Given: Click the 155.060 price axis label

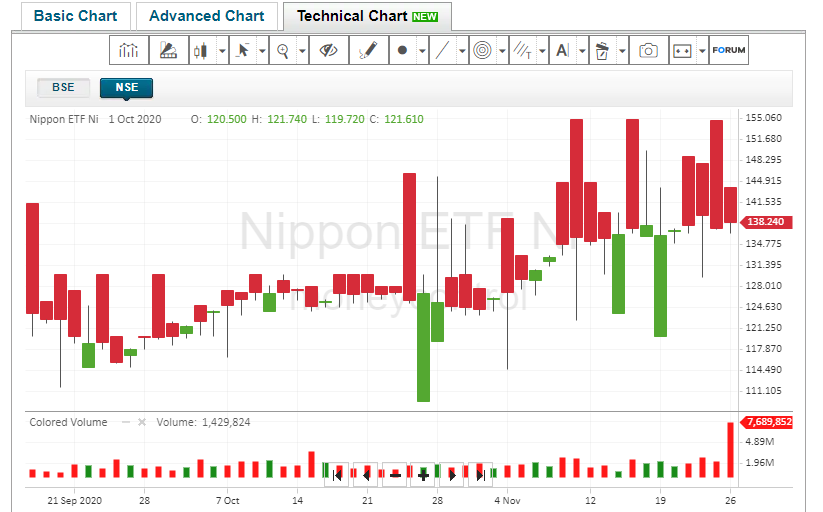Looking at the screenshot, I should 764,118.
